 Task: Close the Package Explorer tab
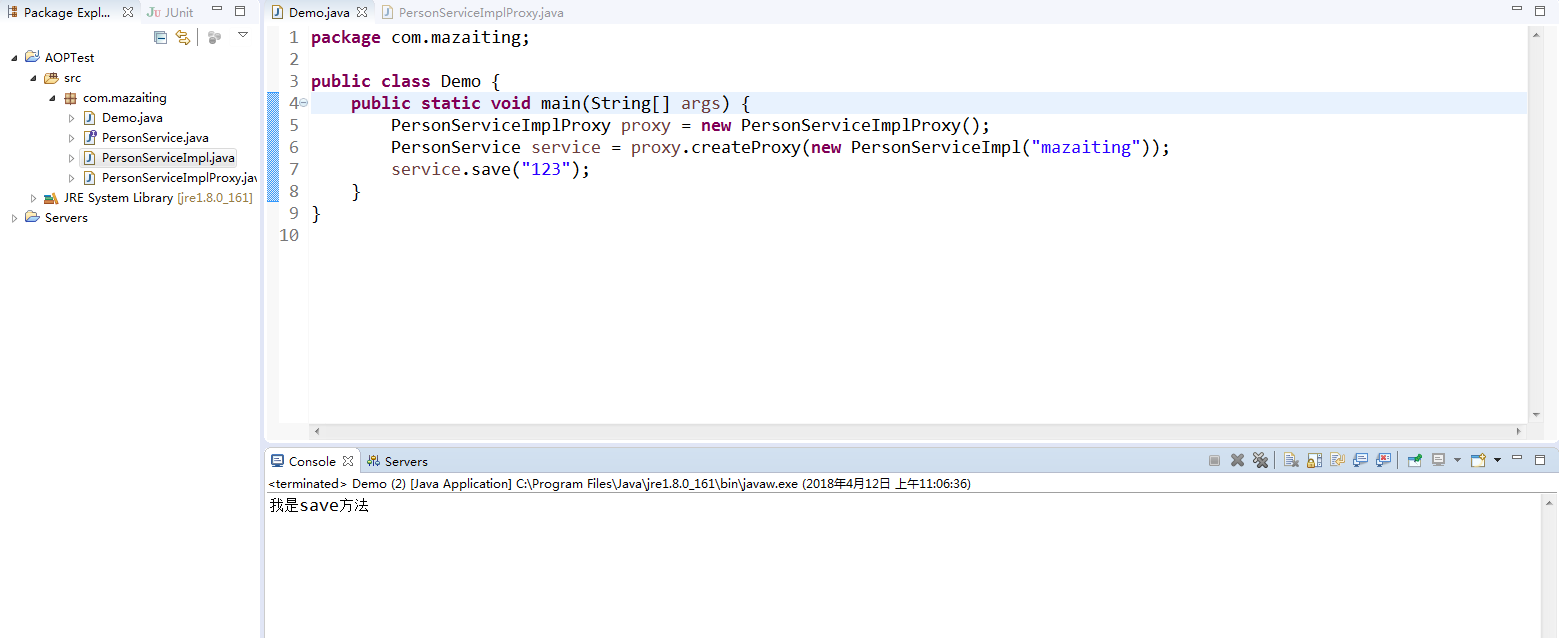click(127, 12)
